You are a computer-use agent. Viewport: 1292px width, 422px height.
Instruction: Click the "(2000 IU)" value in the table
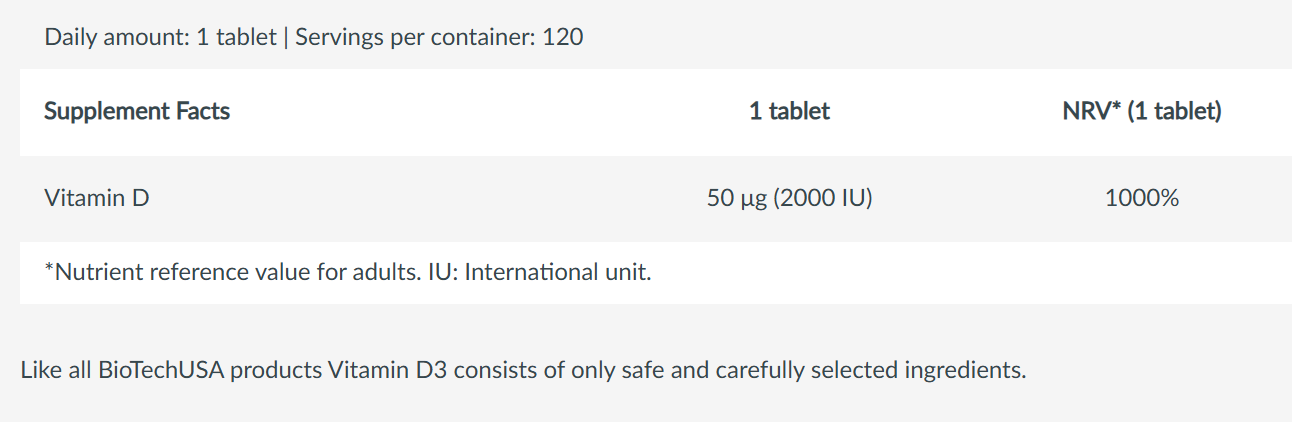823,198
